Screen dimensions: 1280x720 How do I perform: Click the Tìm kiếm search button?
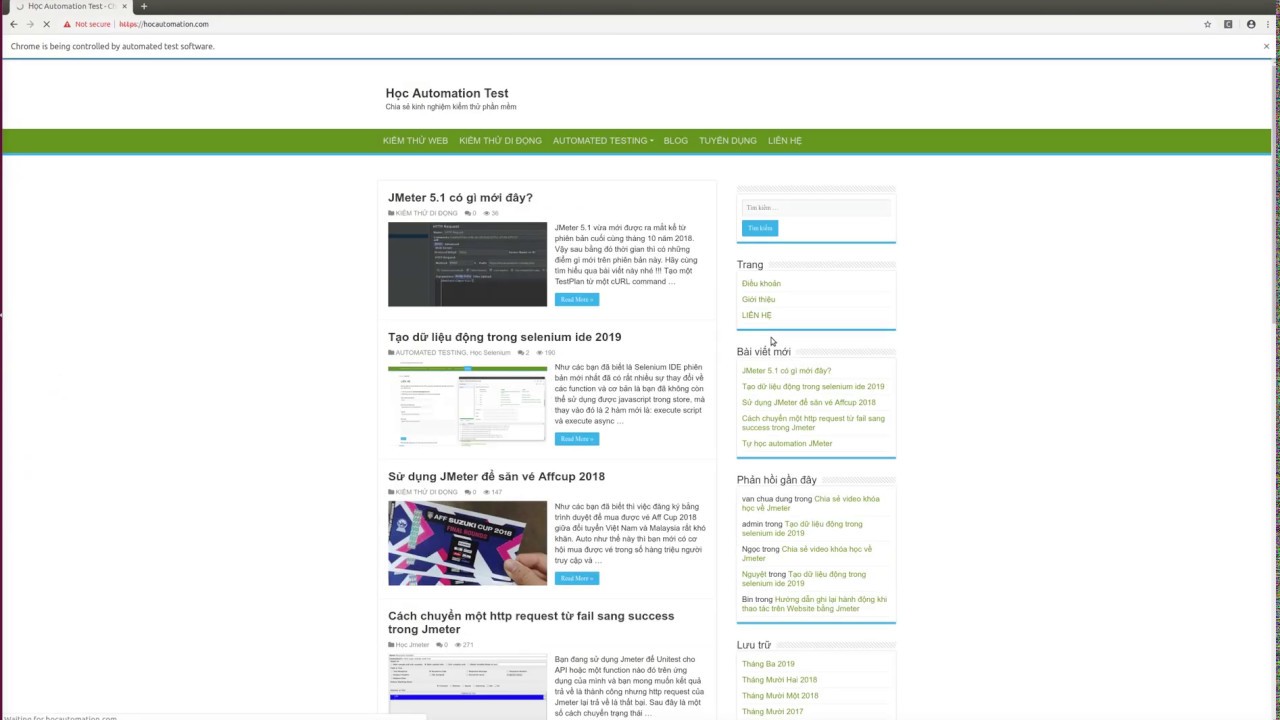pos(760,228)
